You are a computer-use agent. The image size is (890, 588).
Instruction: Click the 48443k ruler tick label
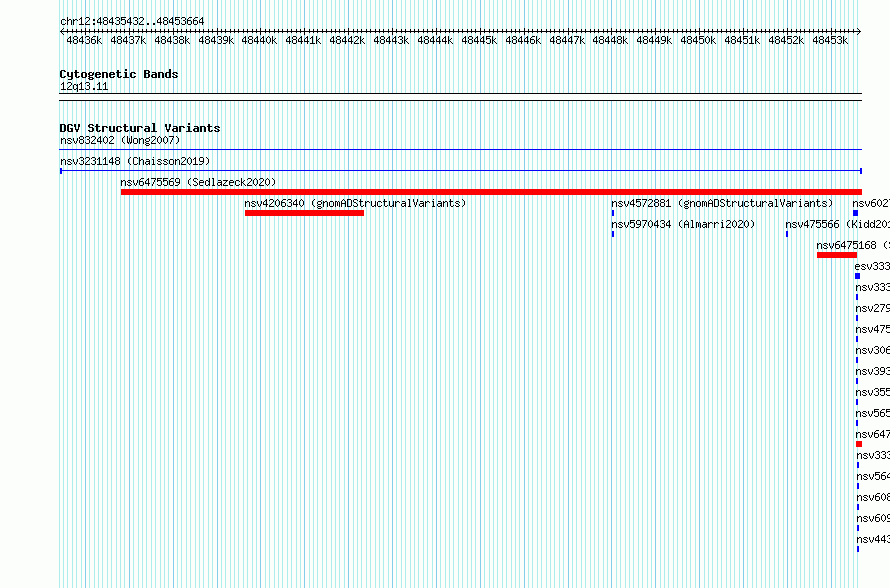(391, 40)
